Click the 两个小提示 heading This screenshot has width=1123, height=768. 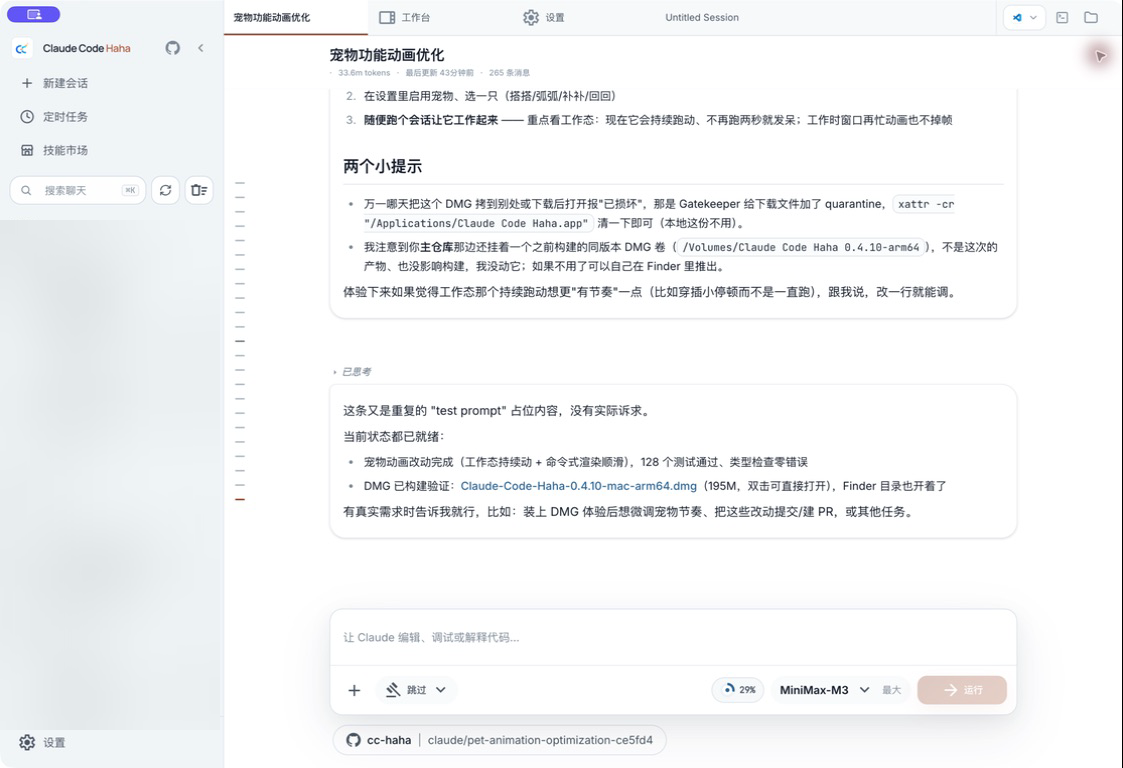coord(382,166)
